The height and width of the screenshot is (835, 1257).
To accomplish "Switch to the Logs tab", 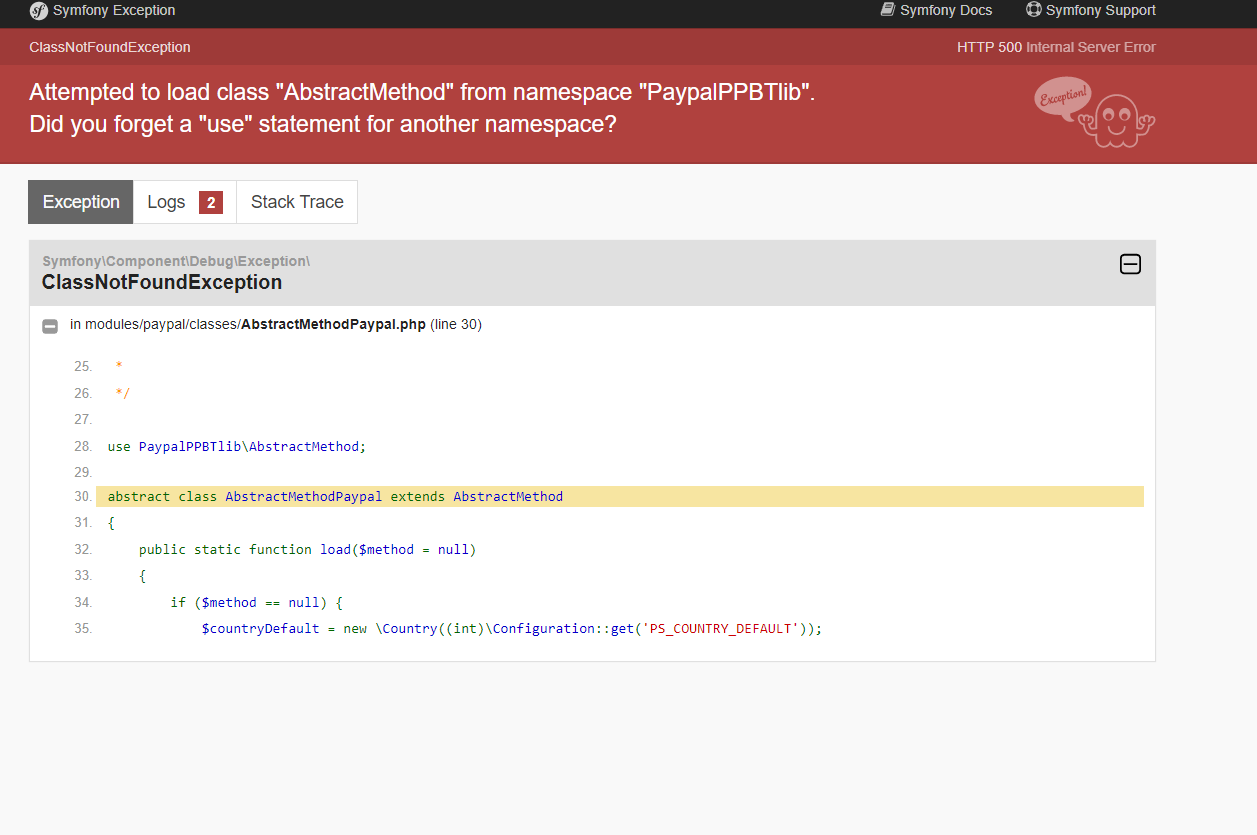I will [185, 202].
